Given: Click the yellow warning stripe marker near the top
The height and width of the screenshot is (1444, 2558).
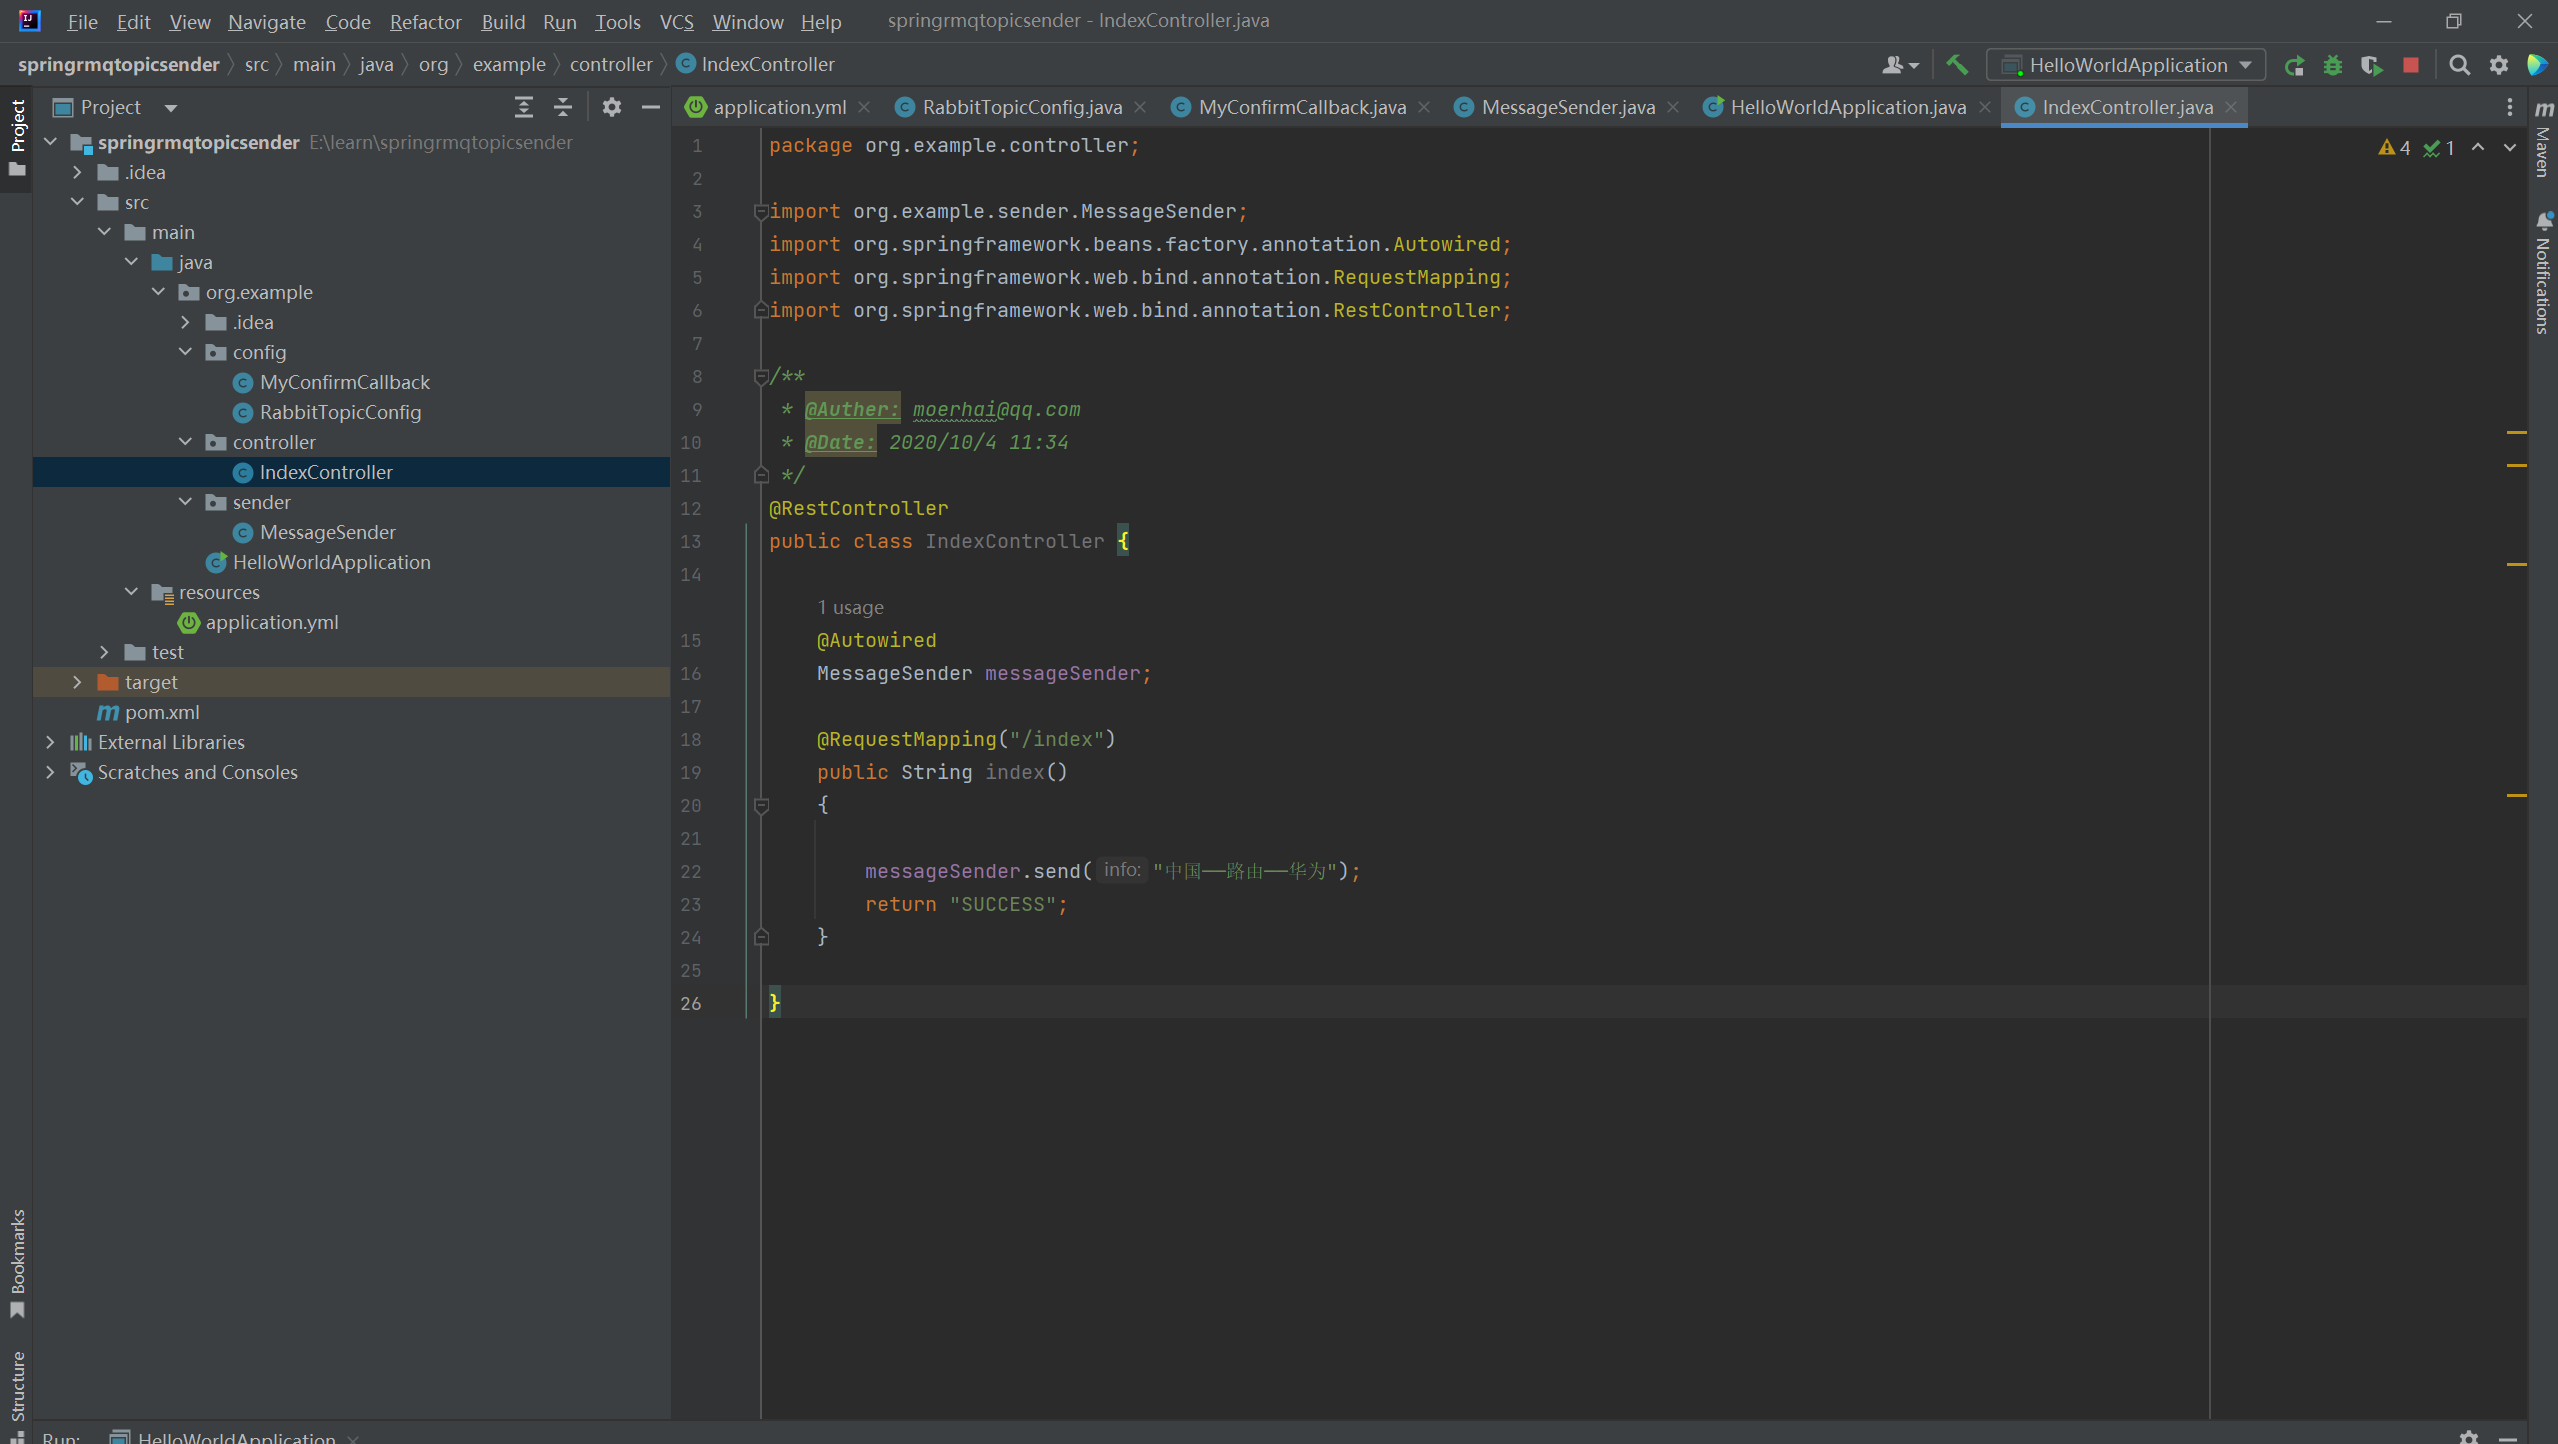Looking at the screenshot, I should click(2516, 432).
